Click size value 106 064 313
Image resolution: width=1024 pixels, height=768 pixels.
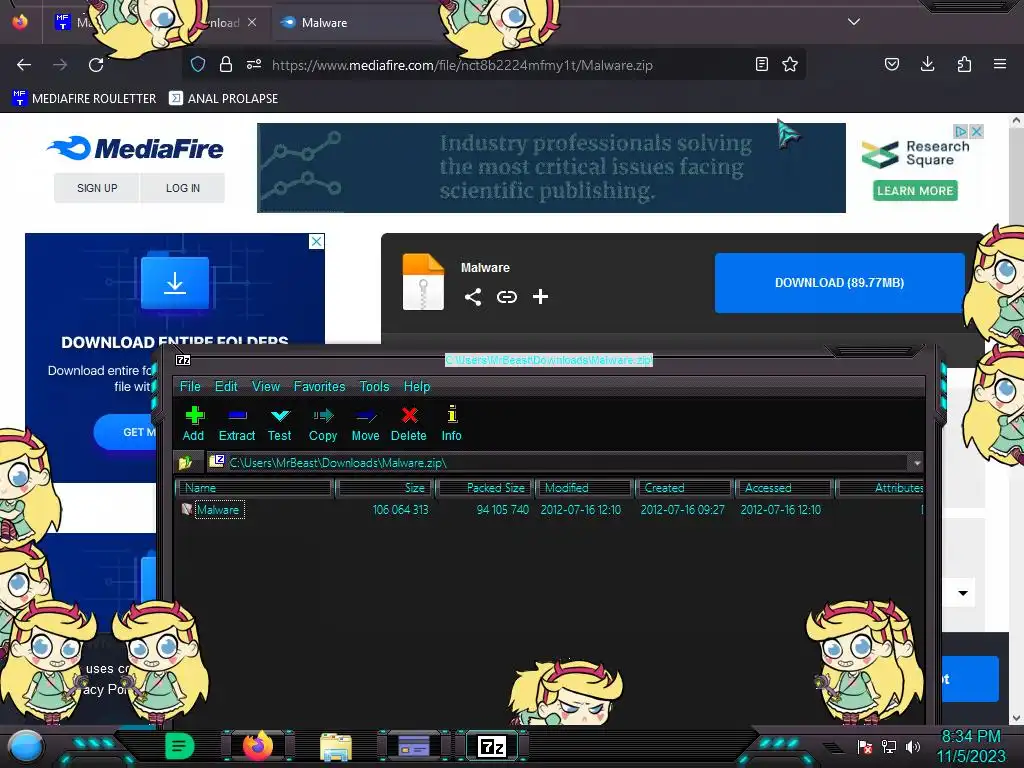click(400, 510)
